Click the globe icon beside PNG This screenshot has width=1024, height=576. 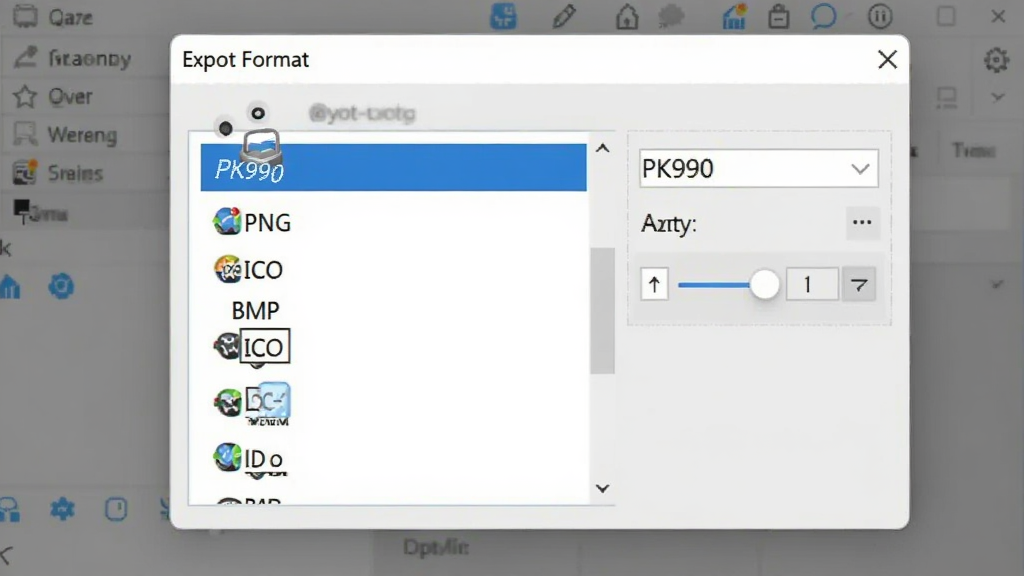click(x=227, y=221)
